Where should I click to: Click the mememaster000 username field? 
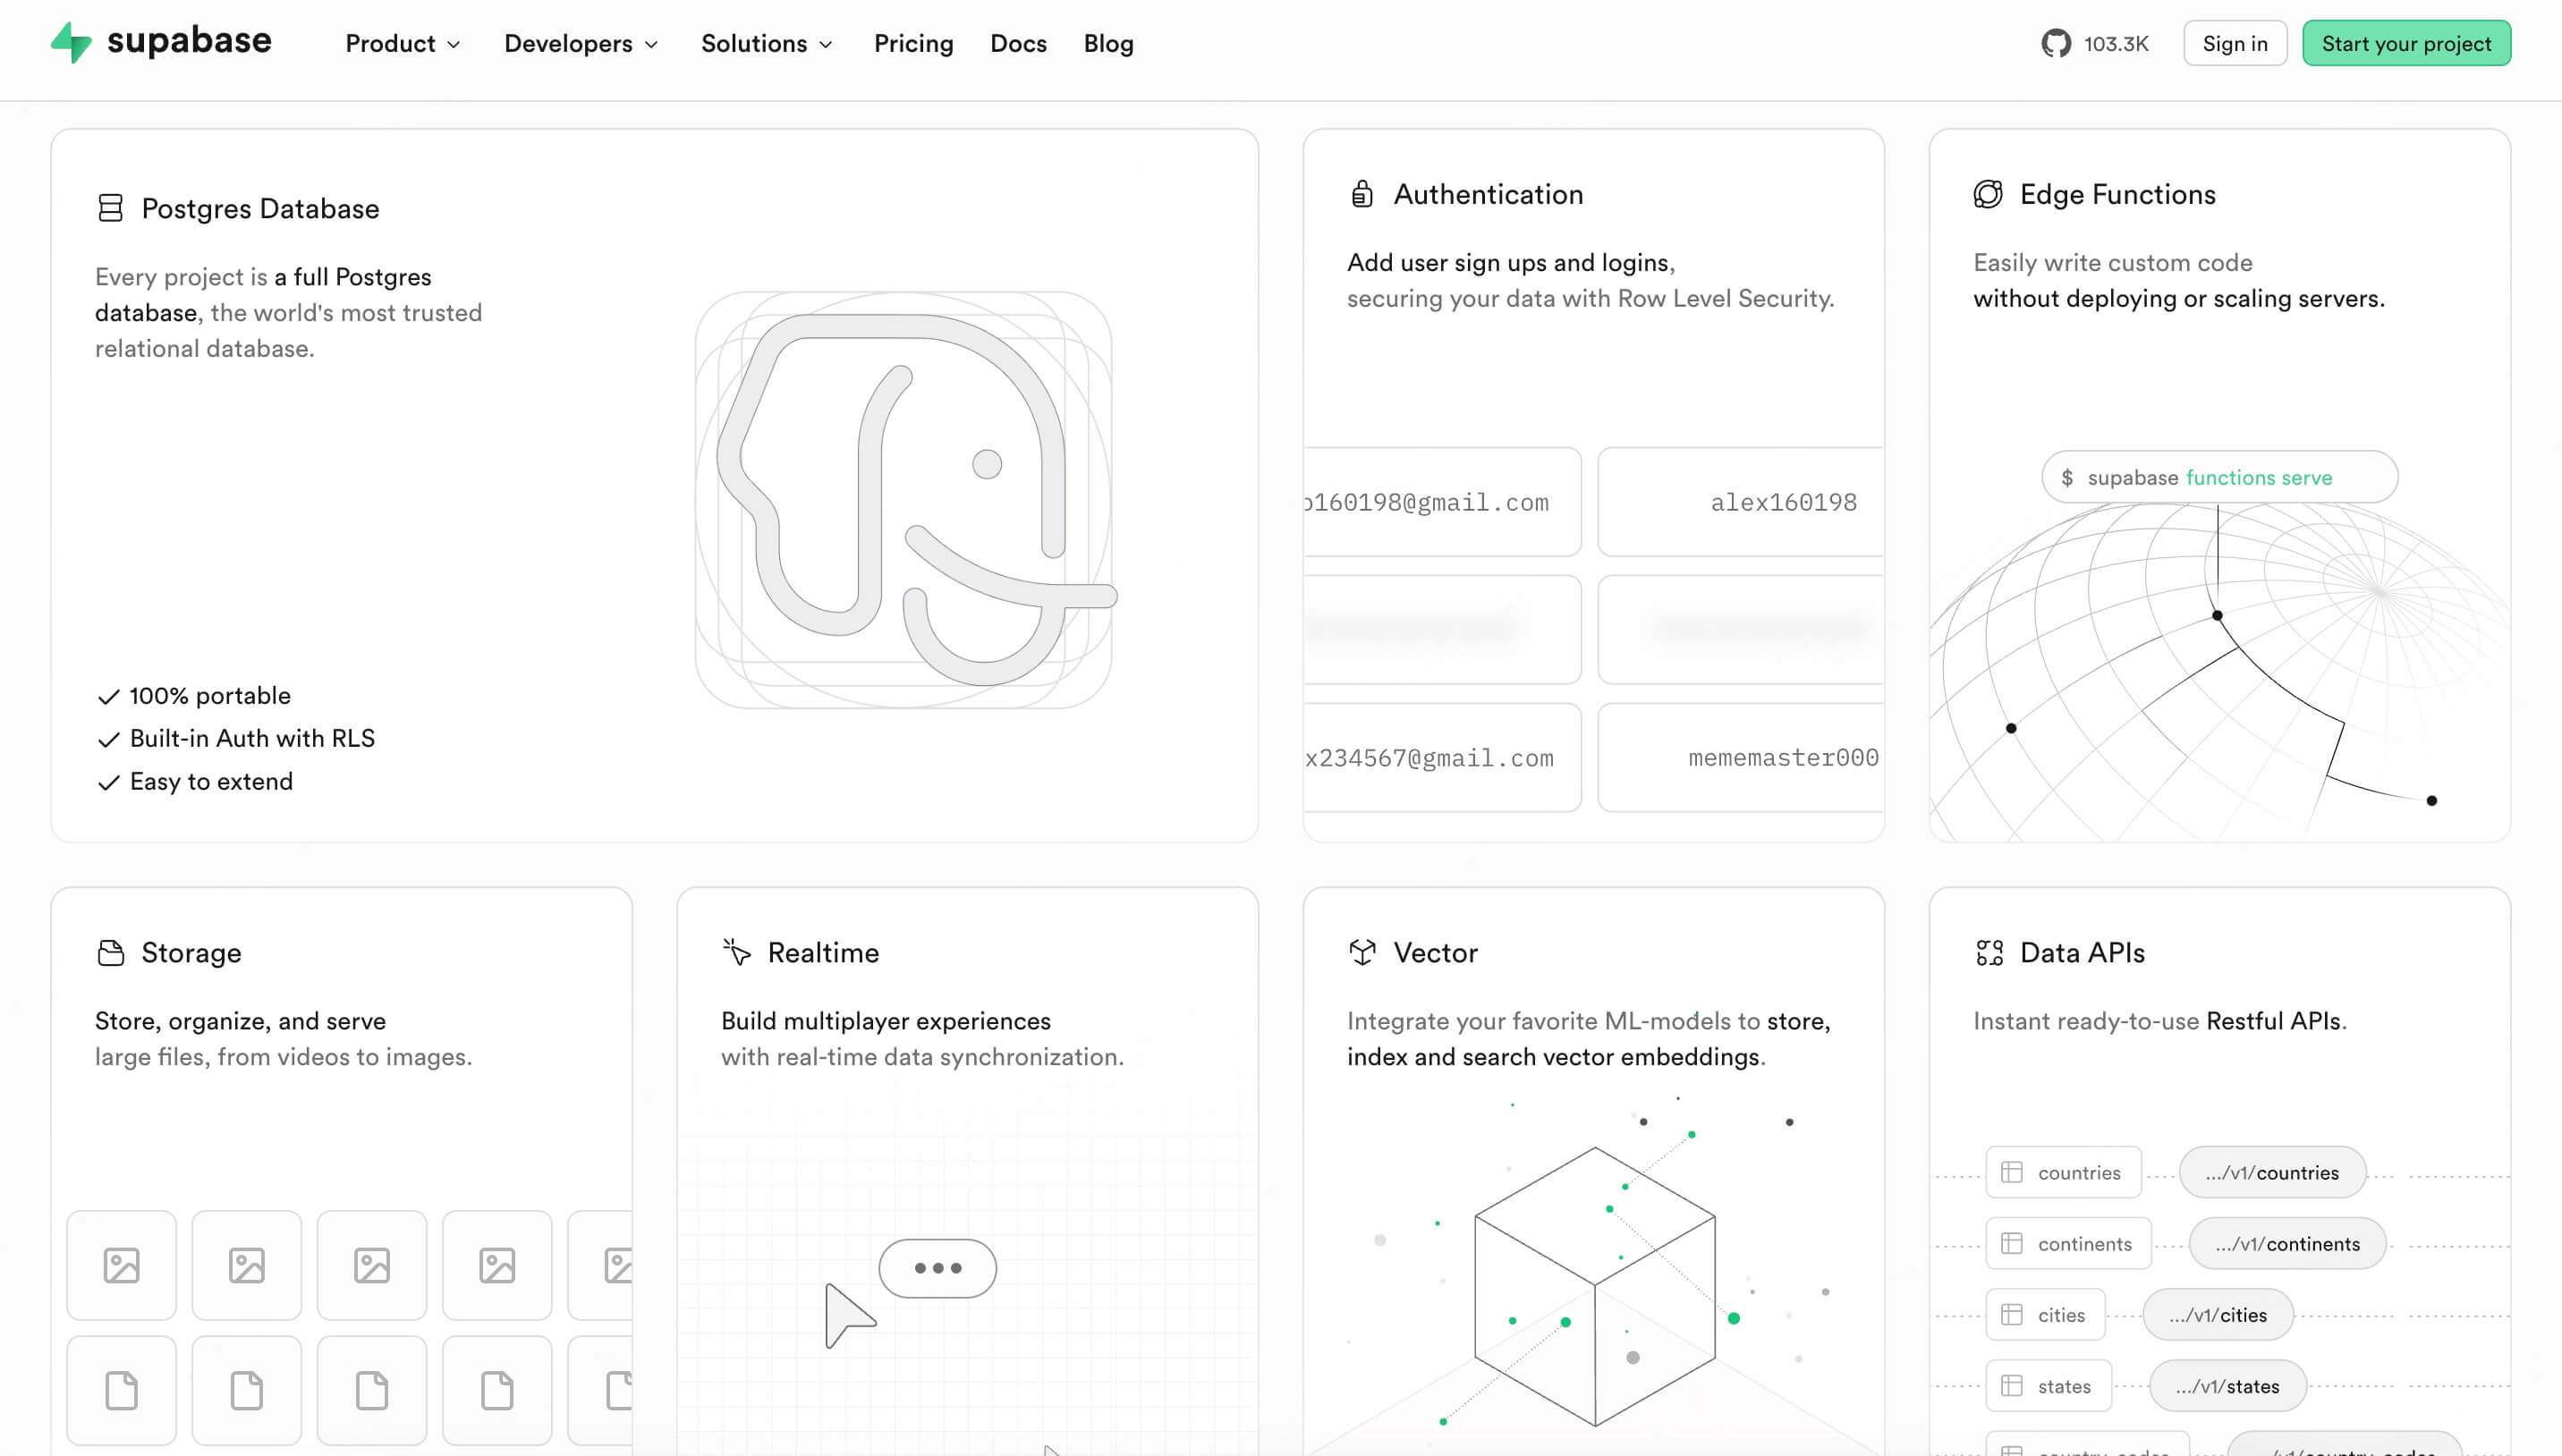(1741, 757)
